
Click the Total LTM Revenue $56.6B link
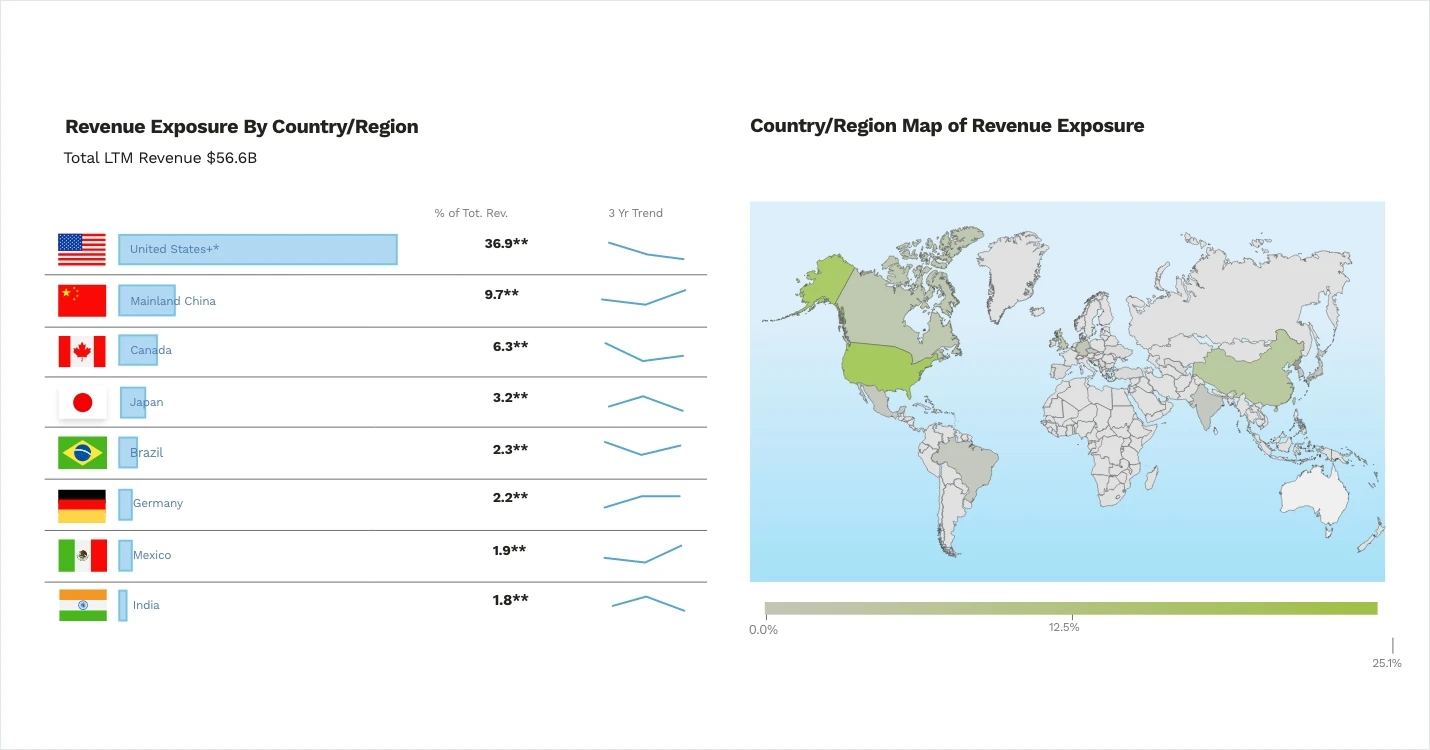[161, 157]
